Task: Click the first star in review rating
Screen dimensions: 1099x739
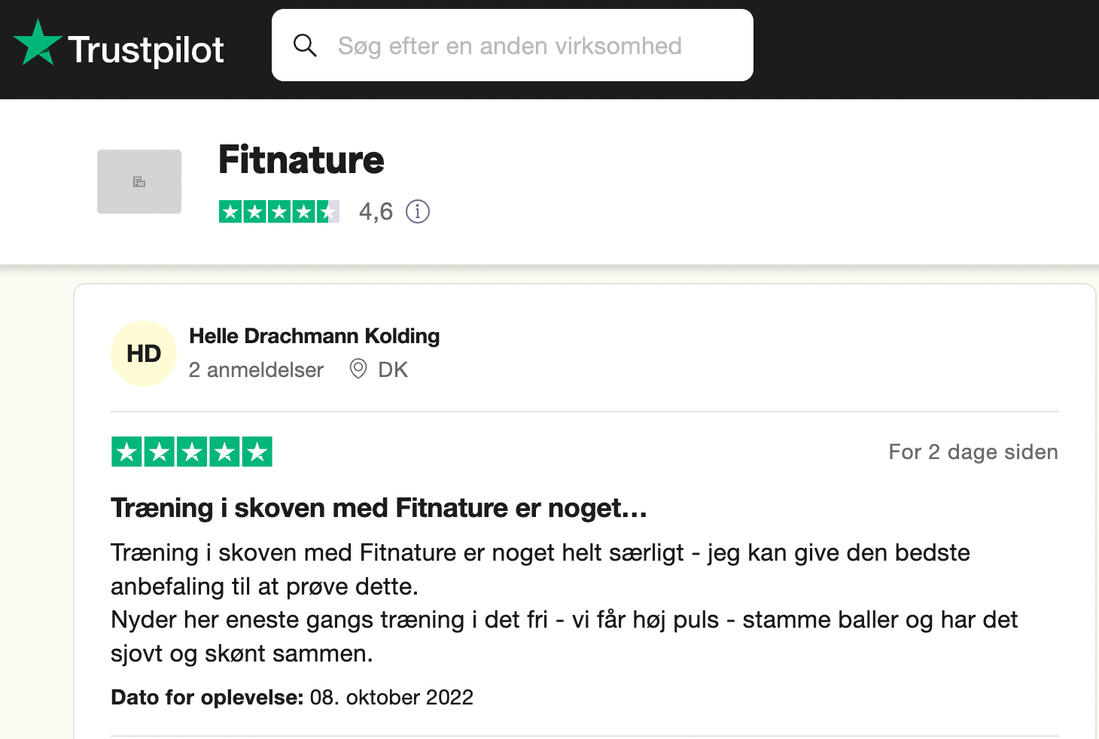Action: [x=127, y=452]
